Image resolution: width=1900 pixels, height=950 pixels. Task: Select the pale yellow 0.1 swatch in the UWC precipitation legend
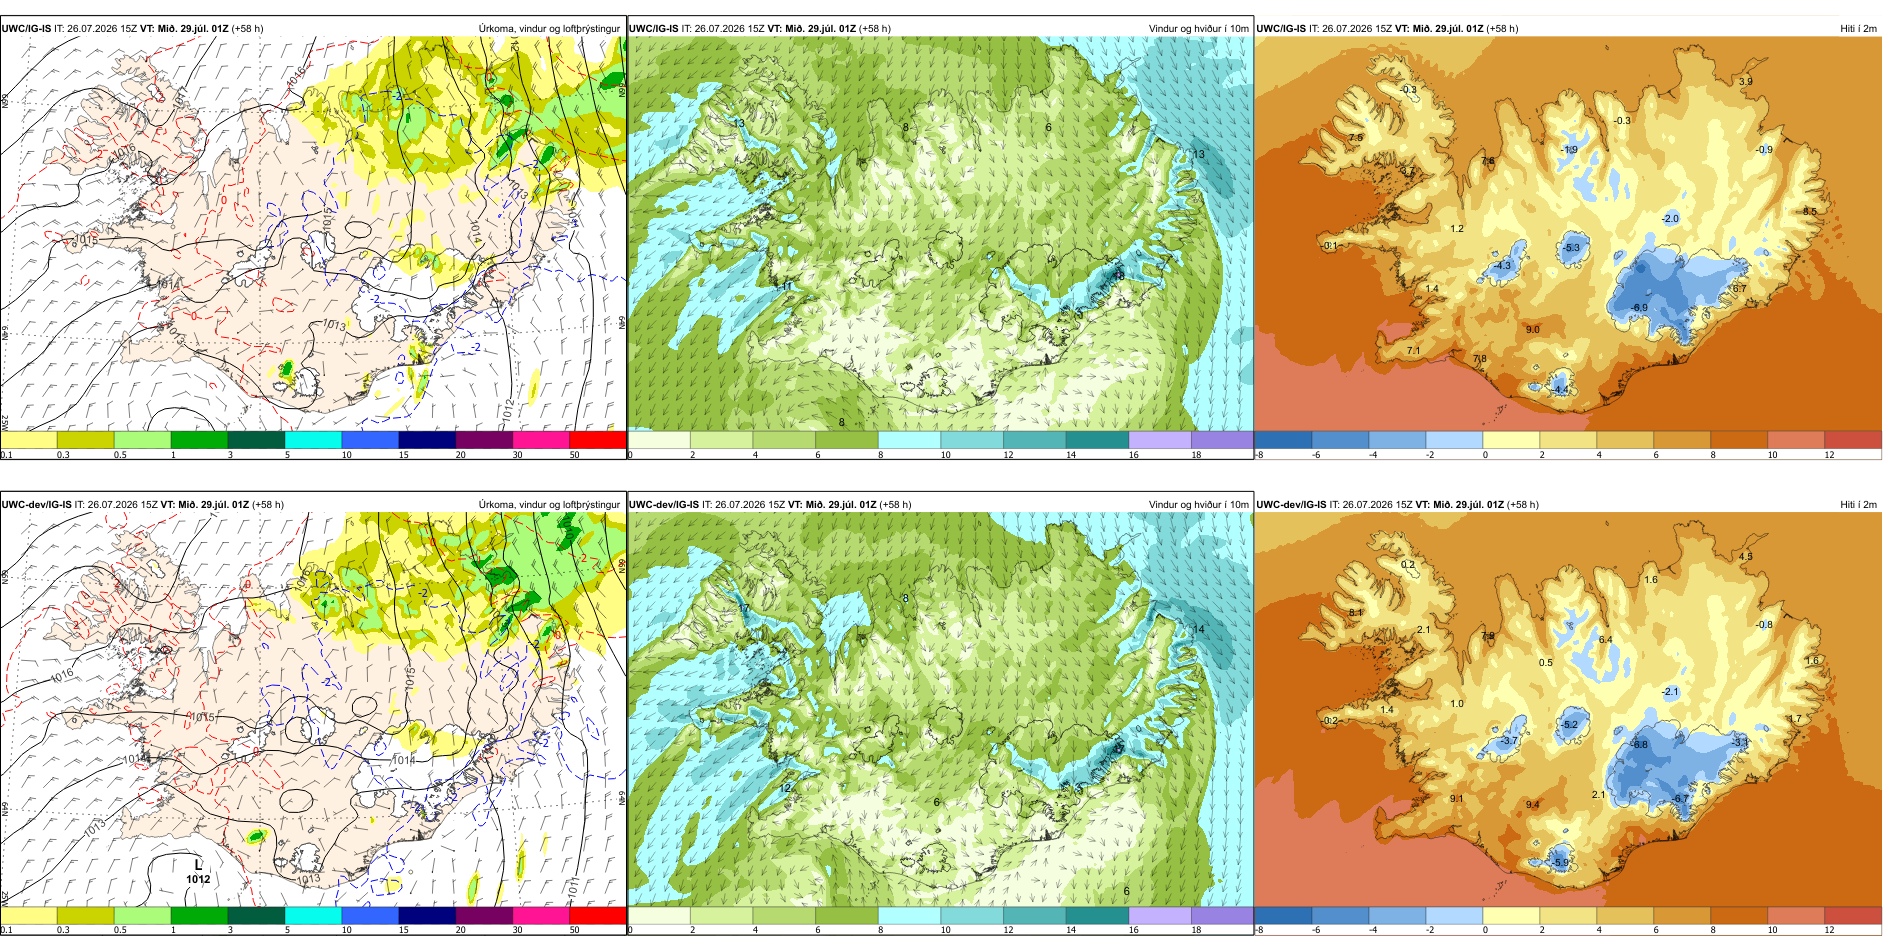pos(29,439)
